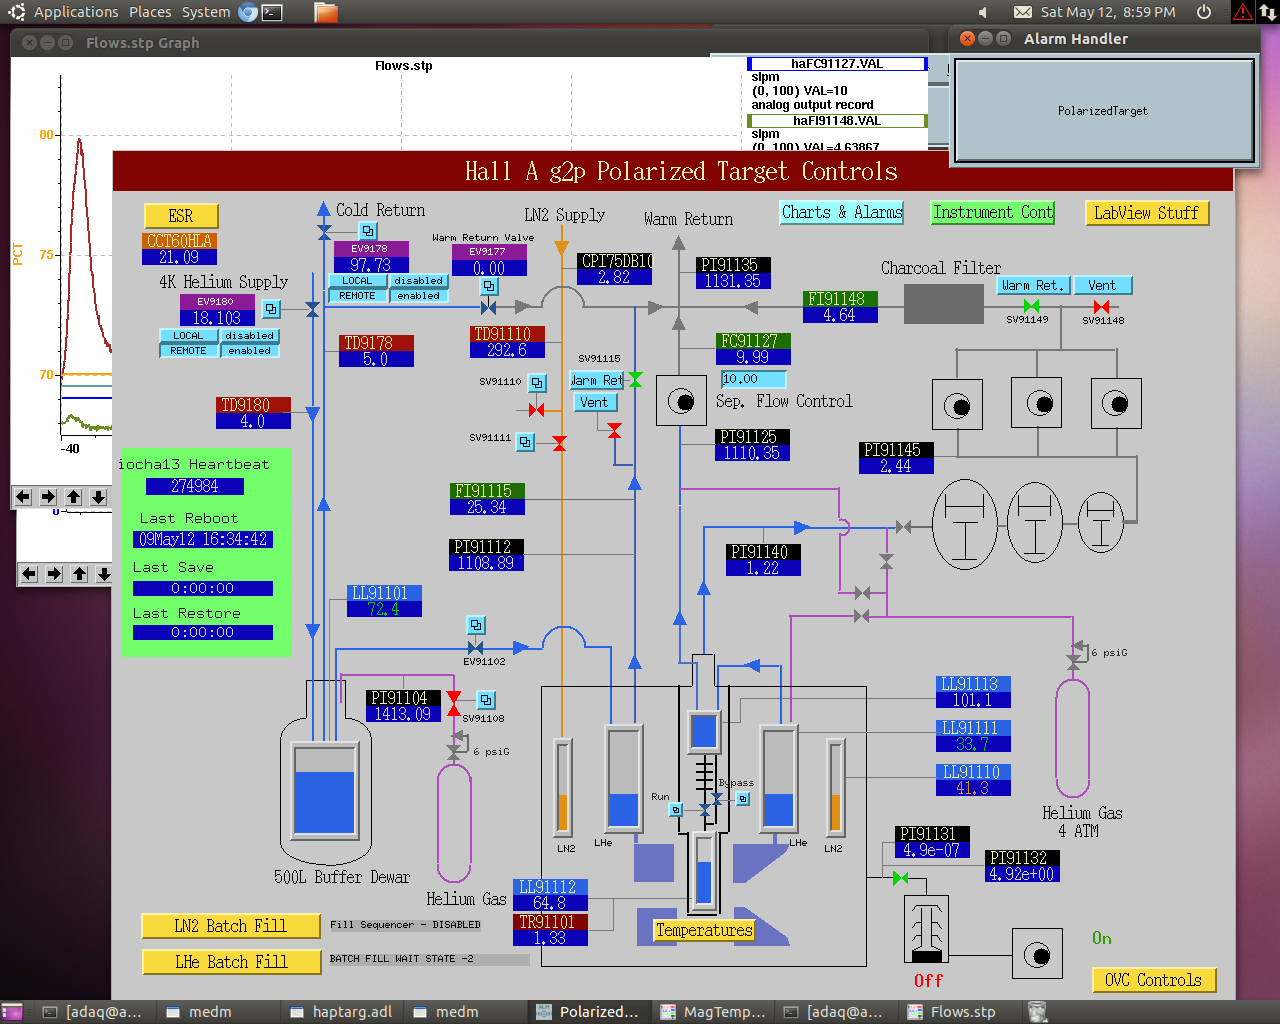Open the Temperatures display menu
This screenshot has width=1280, height=1024.
point(704,930)
